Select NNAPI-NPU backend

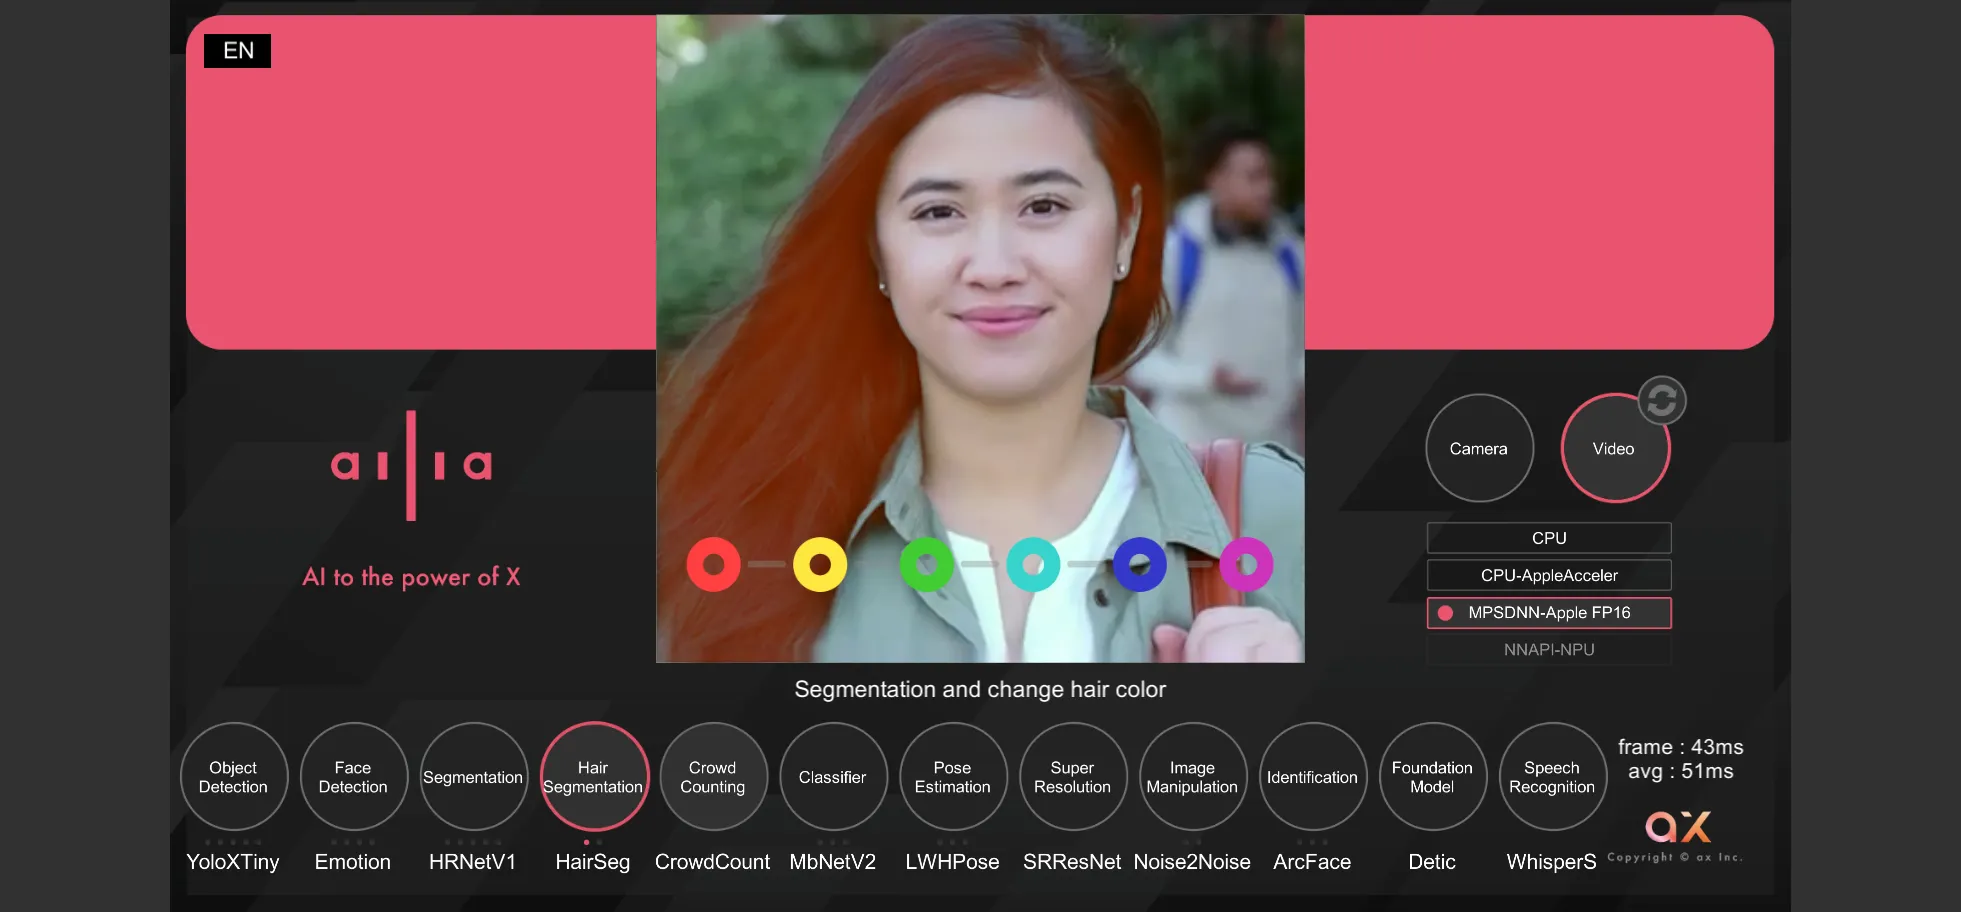pos(1549,649)
